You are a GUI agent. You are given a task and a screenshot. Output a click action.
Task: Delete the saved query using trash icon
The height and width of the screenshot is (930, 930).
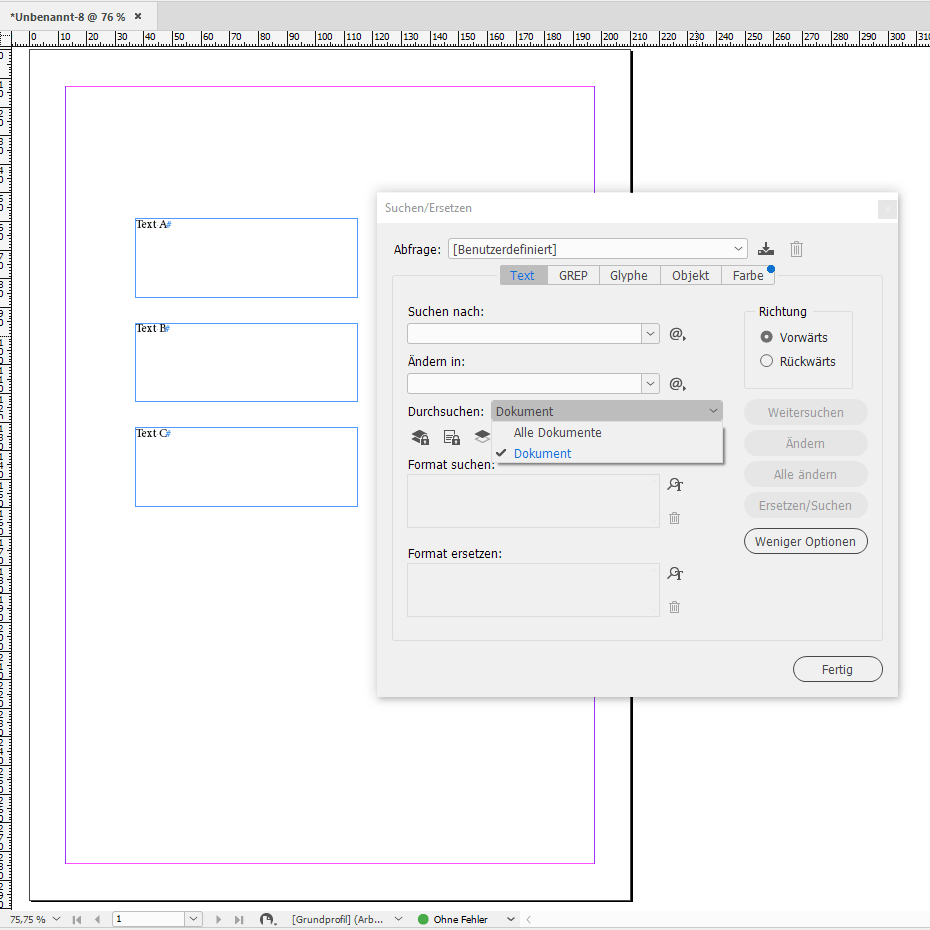point(796,249)
